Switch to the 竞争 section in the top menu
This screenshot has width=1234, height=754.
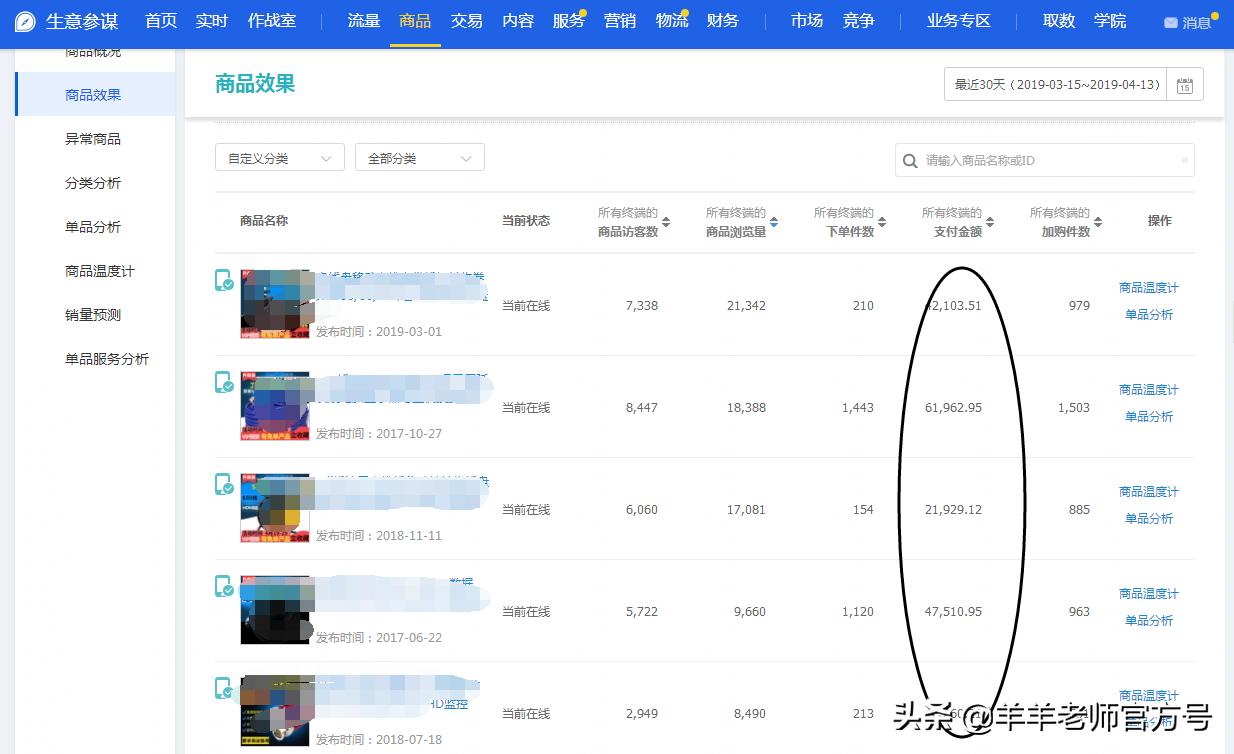858,20
